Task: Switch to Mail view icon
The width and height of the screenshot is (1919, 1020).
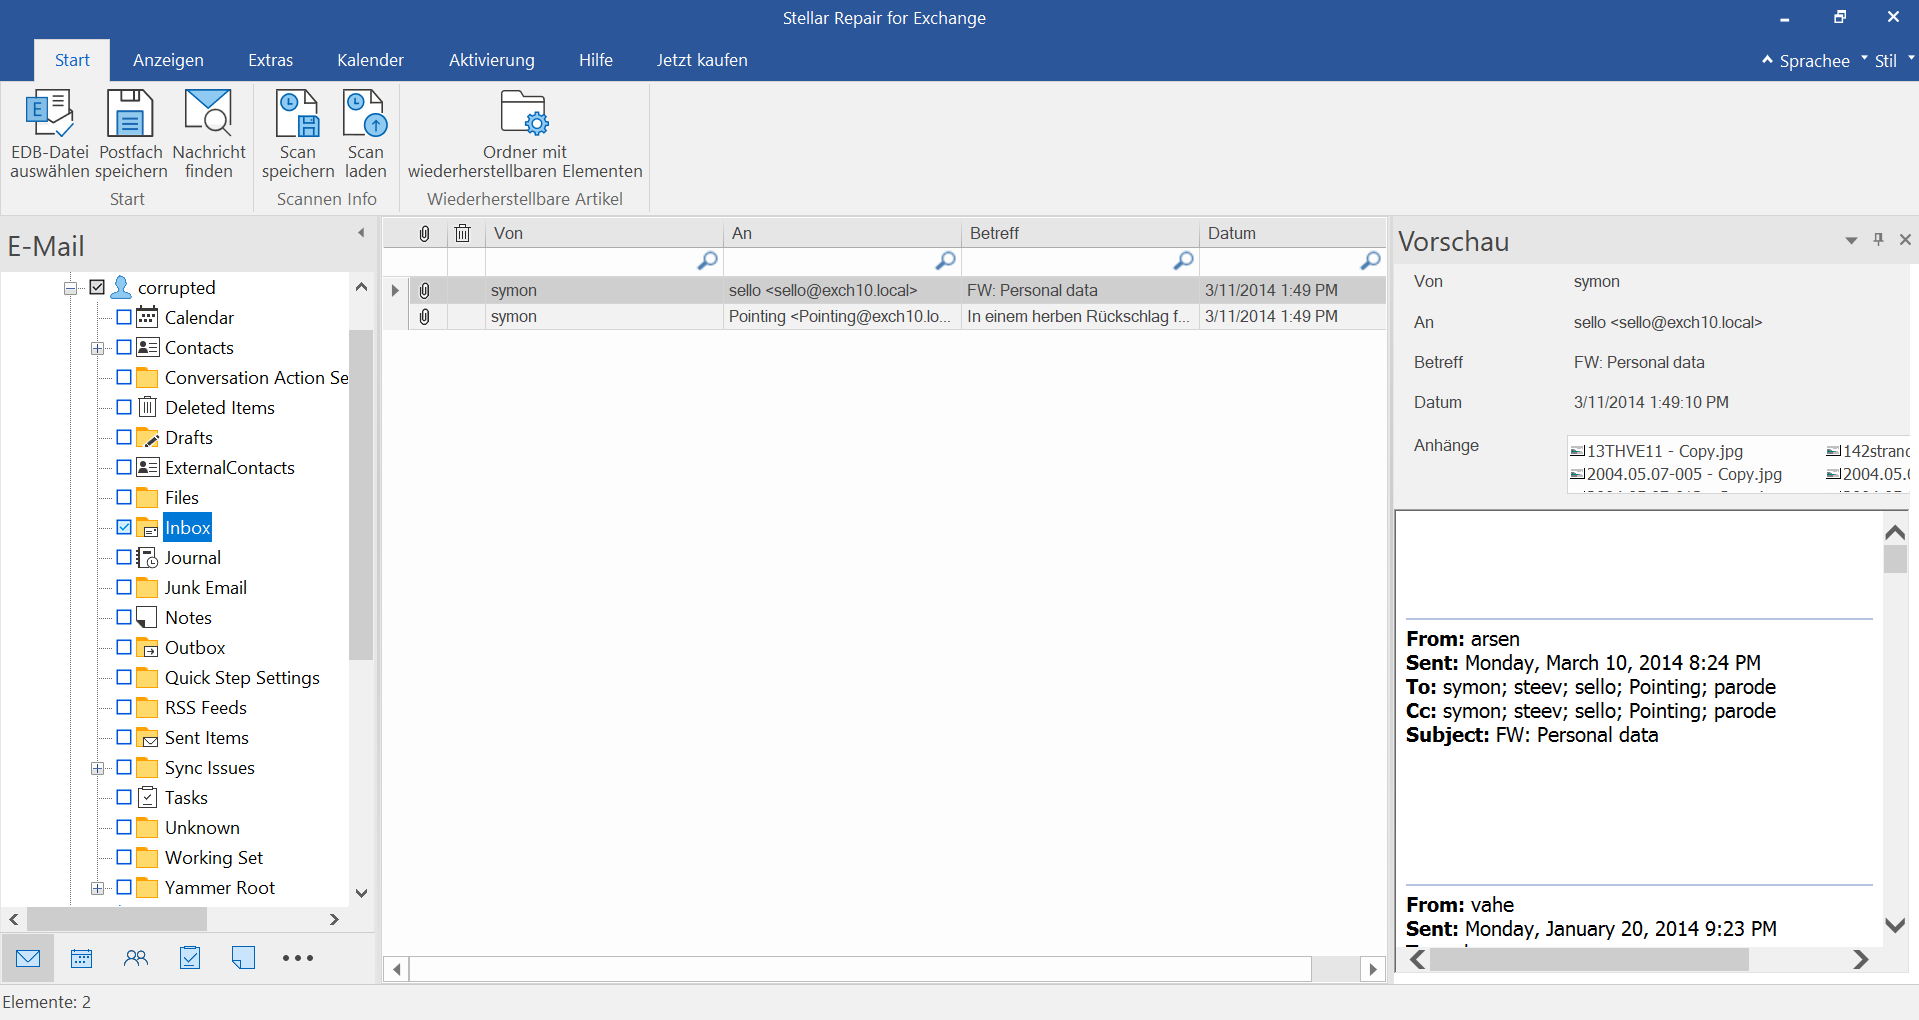Action: [28, 958]
